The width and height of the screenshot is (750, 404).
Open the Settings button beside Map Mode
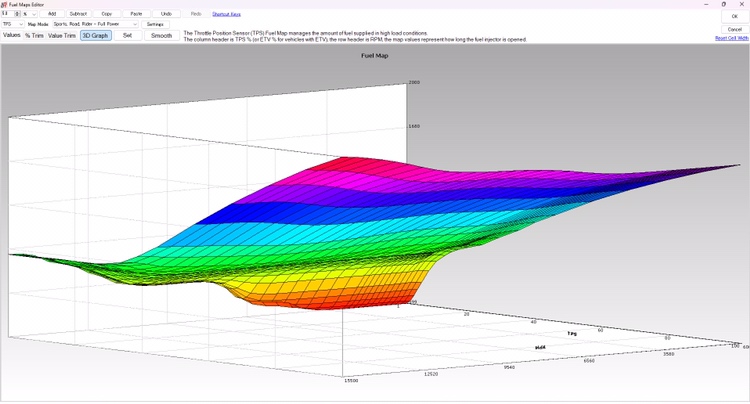(x=155, y=24)
